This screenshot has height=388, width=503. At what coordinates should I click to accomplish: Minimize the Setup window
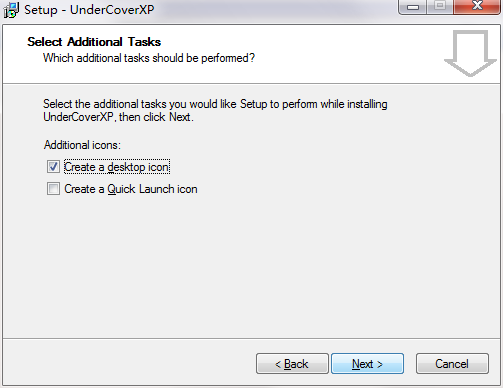click(x=413, y=7)
